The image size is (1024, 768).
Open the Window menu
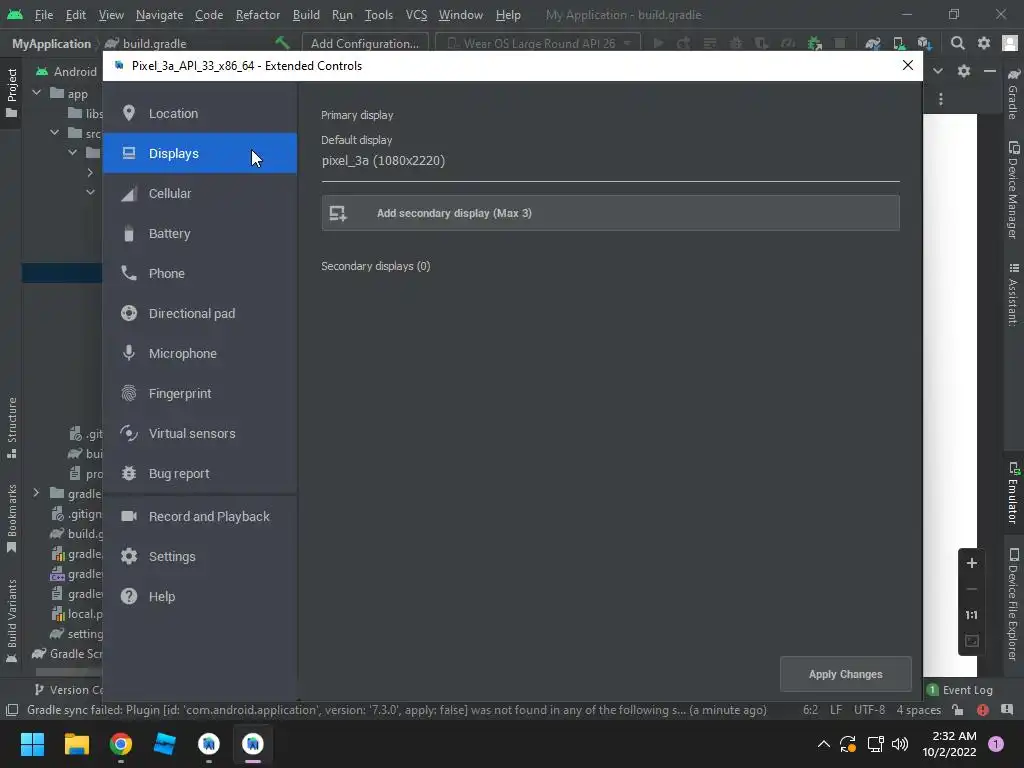(460, 14)
